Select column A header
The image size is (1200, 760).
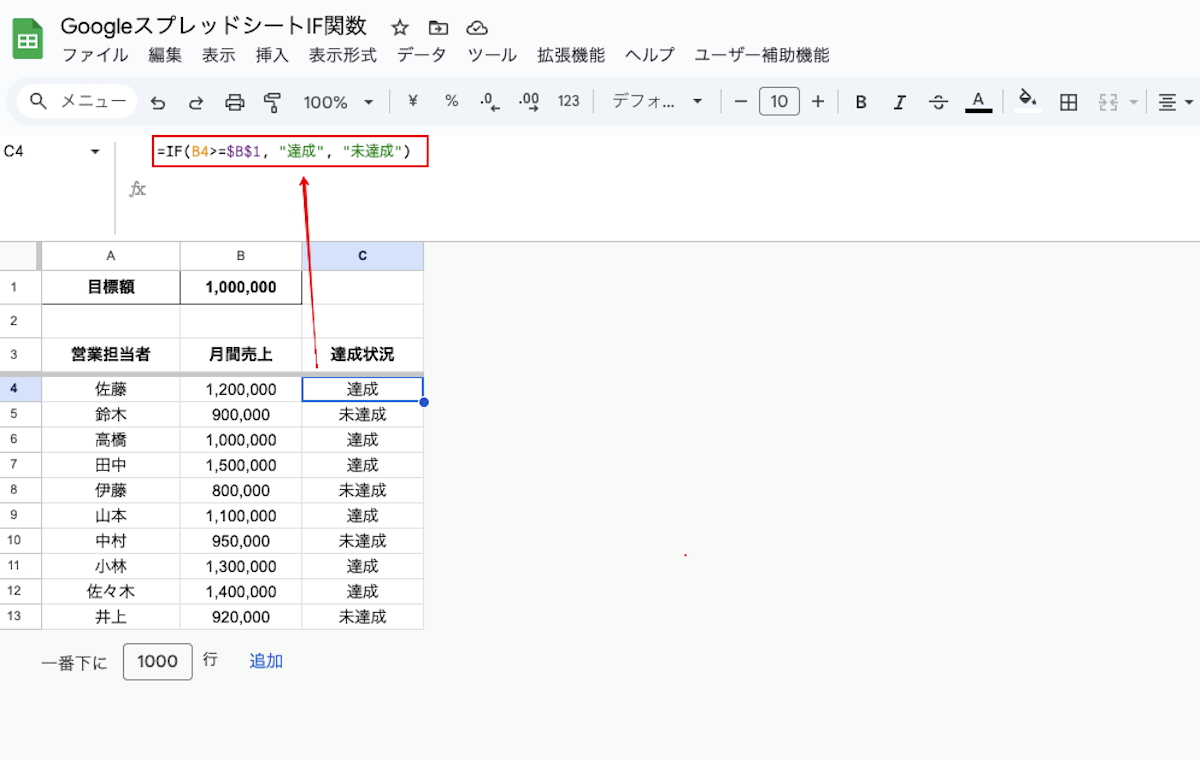pyautogui.click(x=111, y=256)
